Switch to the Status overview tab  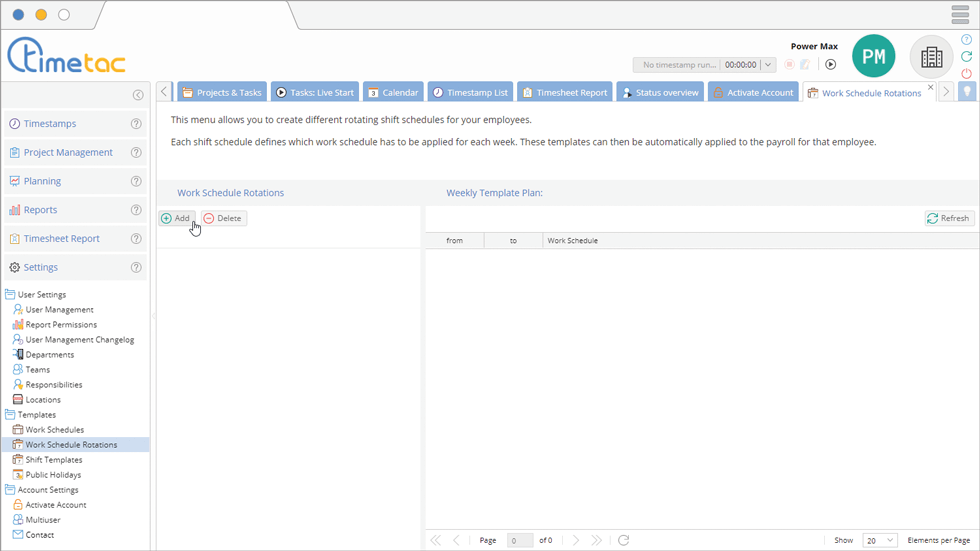click(x=660, y=92)
